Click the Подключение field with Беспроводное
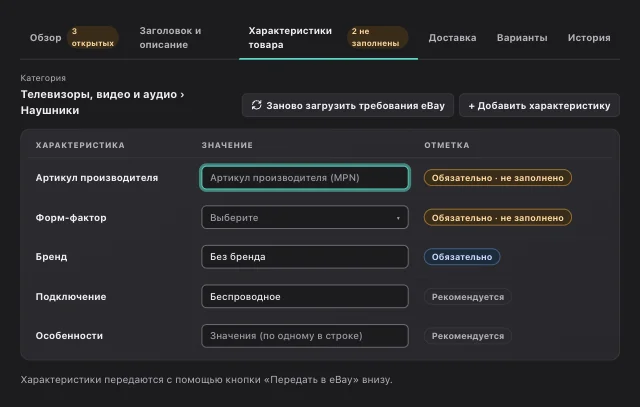 click(305, 296)
